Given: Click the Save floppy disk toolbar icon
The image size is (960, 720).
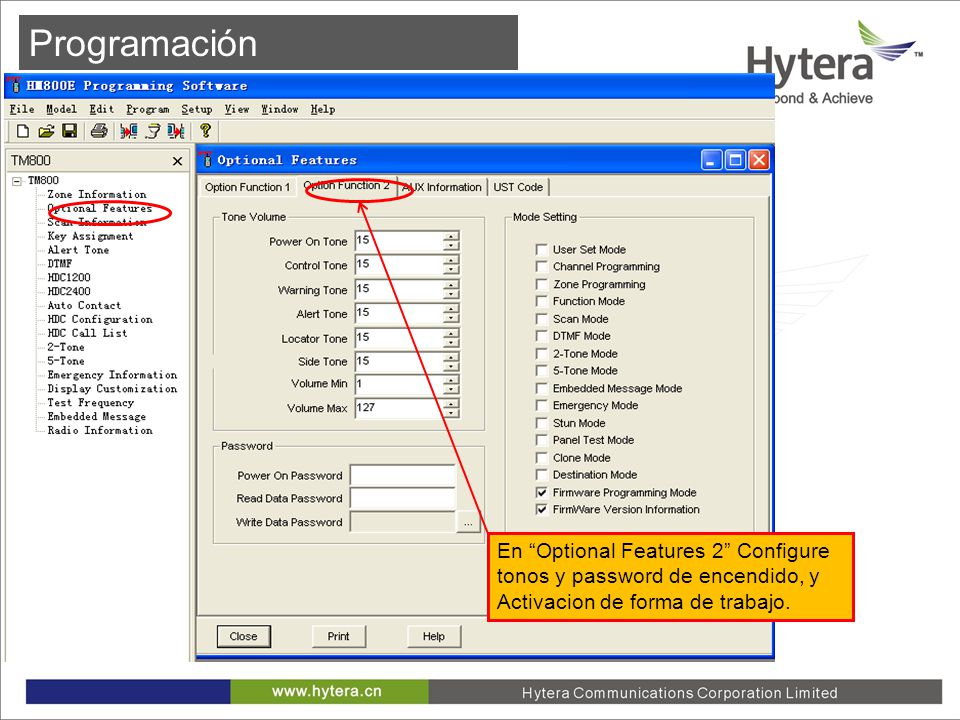Looking at the screenshot, I should tap(69, 131).
